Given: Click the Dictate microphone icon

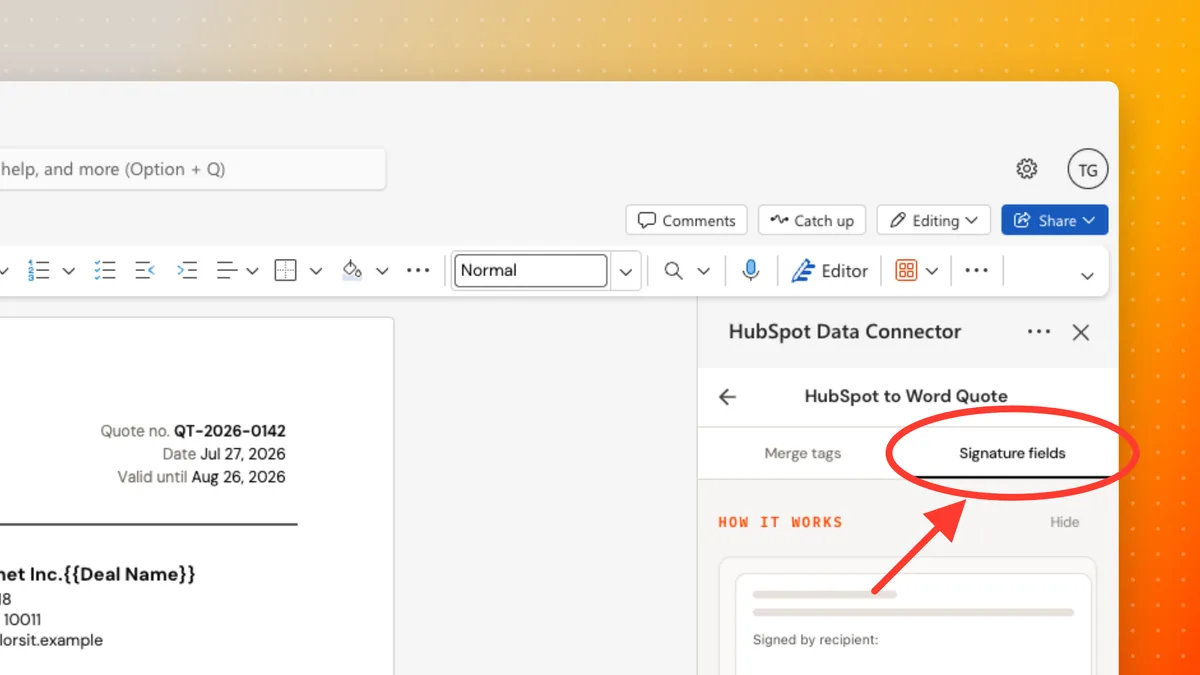Looking at the screenshot, I should (751, 270).
